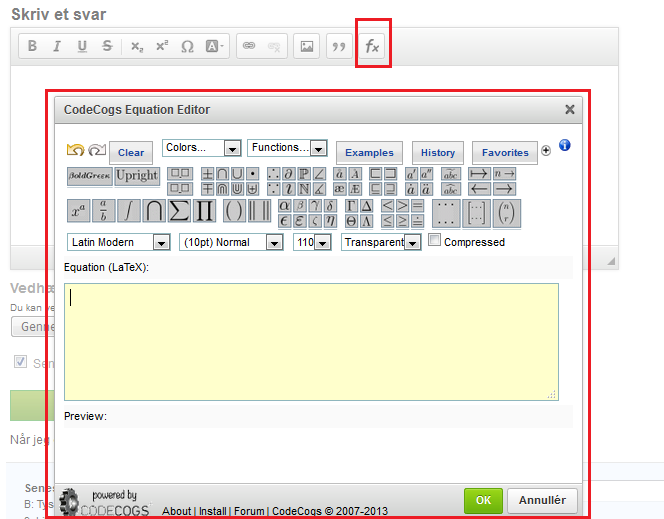Viewport: 664px width, 519px height.
Task: Insert binomial n over r template
Action: tap(506, 213)
